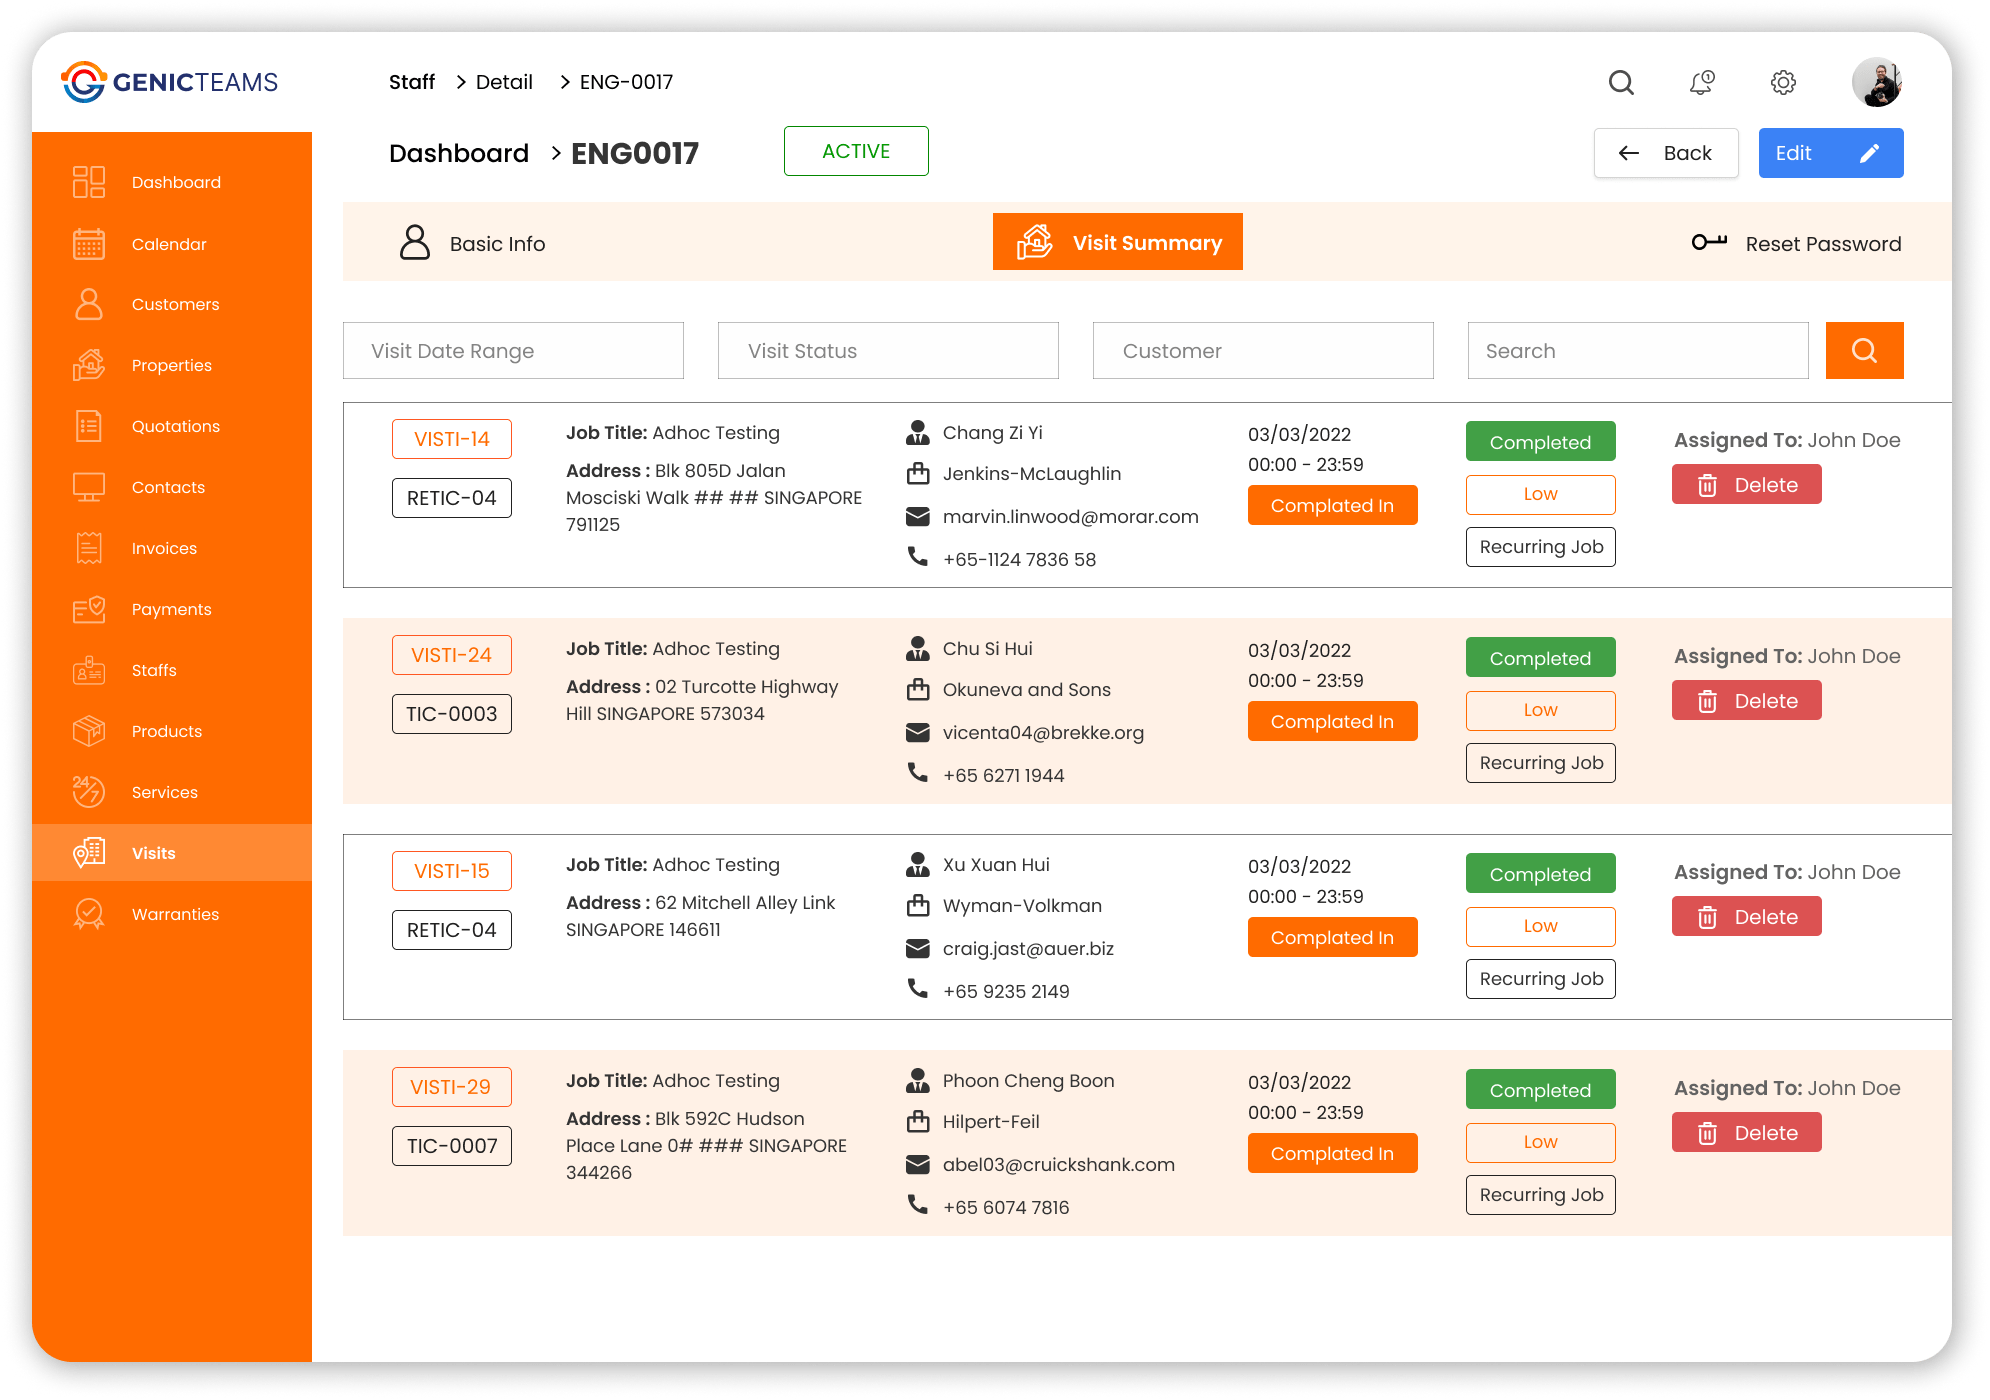Click Dashboard in the page heading
Viewport: 1990px width, 1400px height.
pyautogui.click(x=459, y=153)
